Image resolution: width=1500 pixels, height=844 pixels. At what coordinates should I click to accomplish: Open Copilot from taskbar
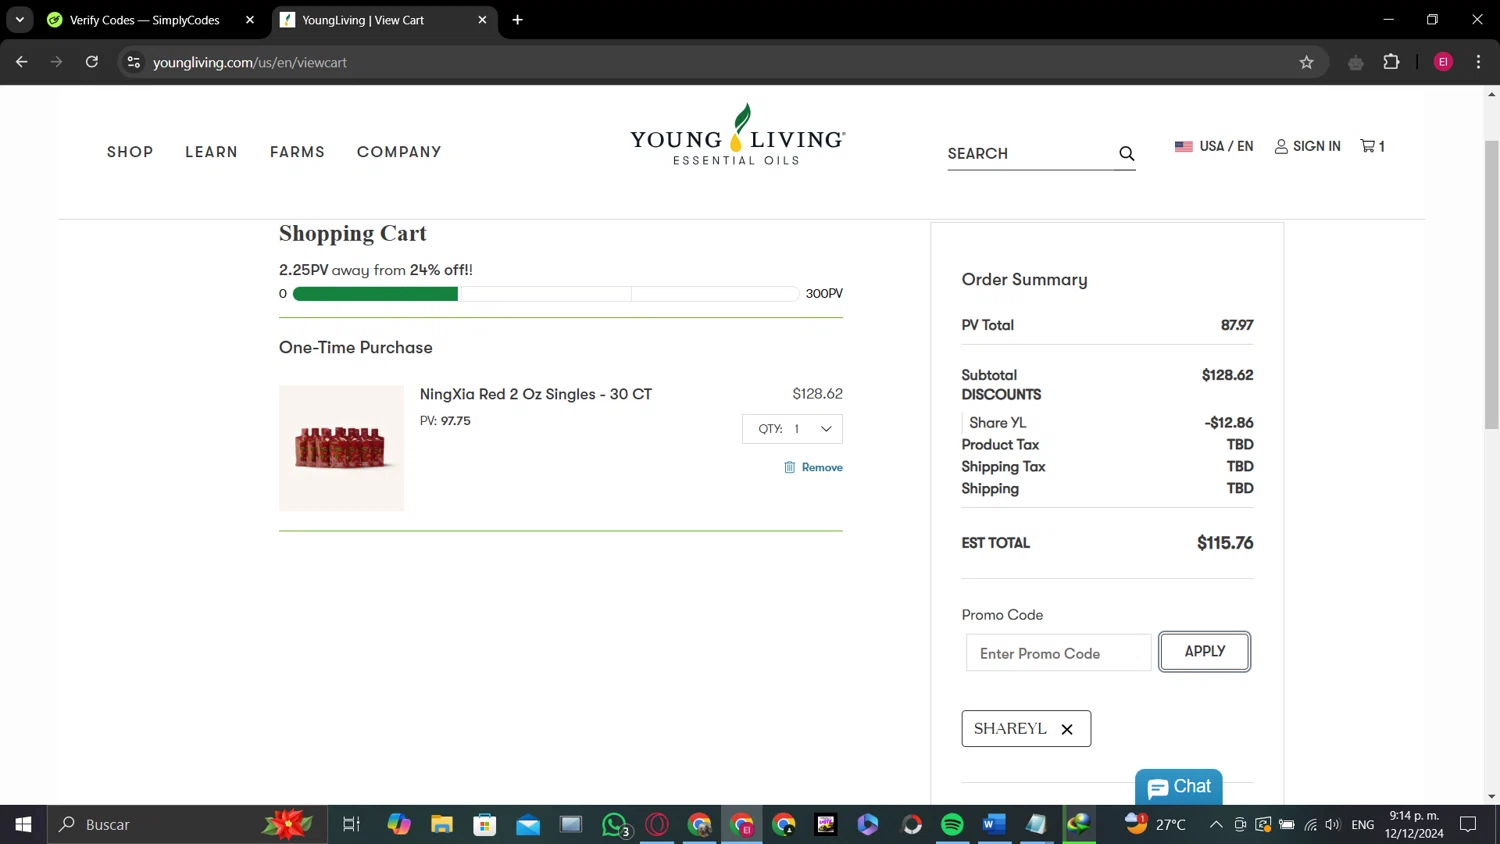coord(399,825)
